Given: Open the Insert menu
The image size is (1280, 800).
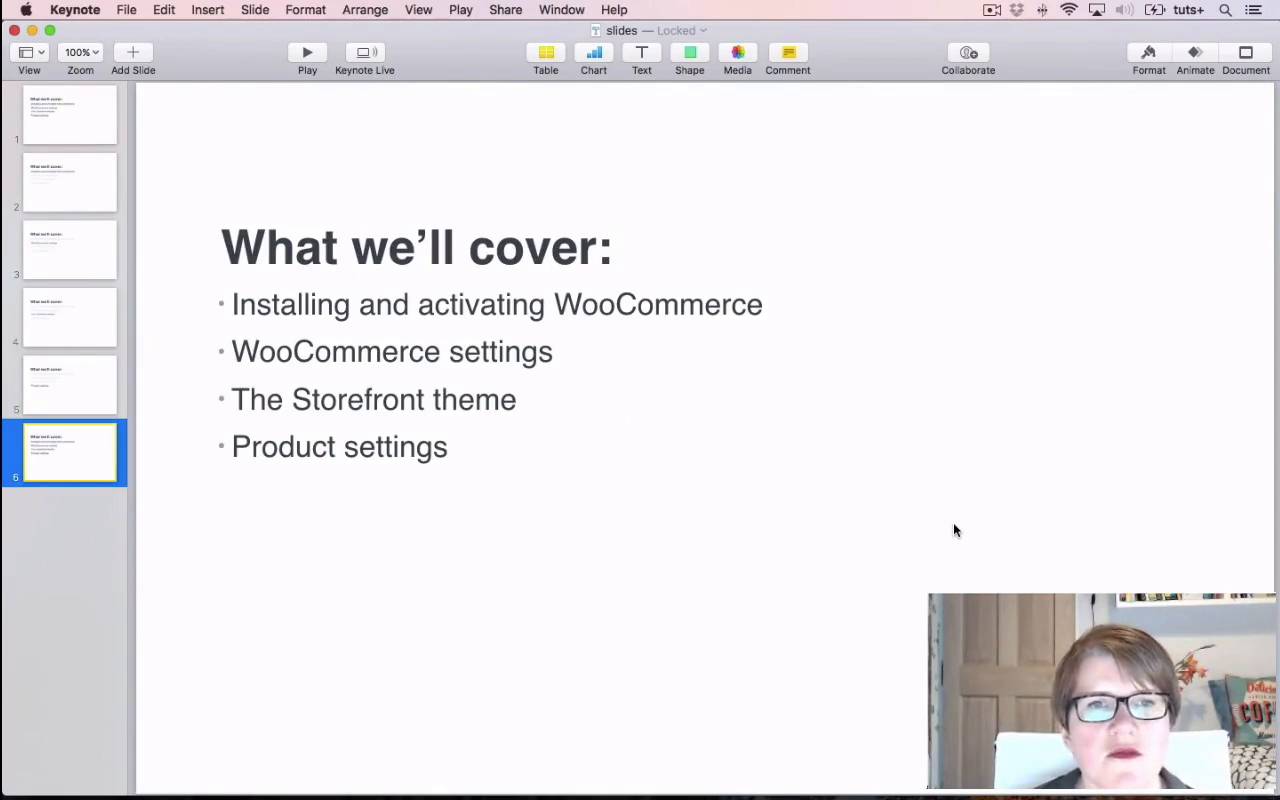Looking at the screenshot, I should tap(208, 10).
